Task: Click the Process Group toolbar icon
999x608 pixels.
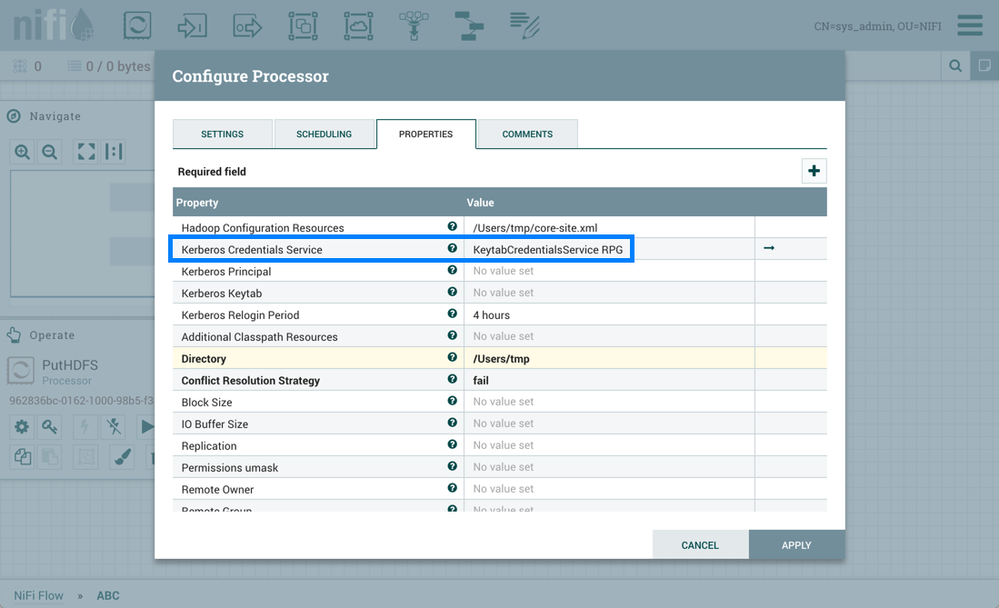Action: (302, 25)
